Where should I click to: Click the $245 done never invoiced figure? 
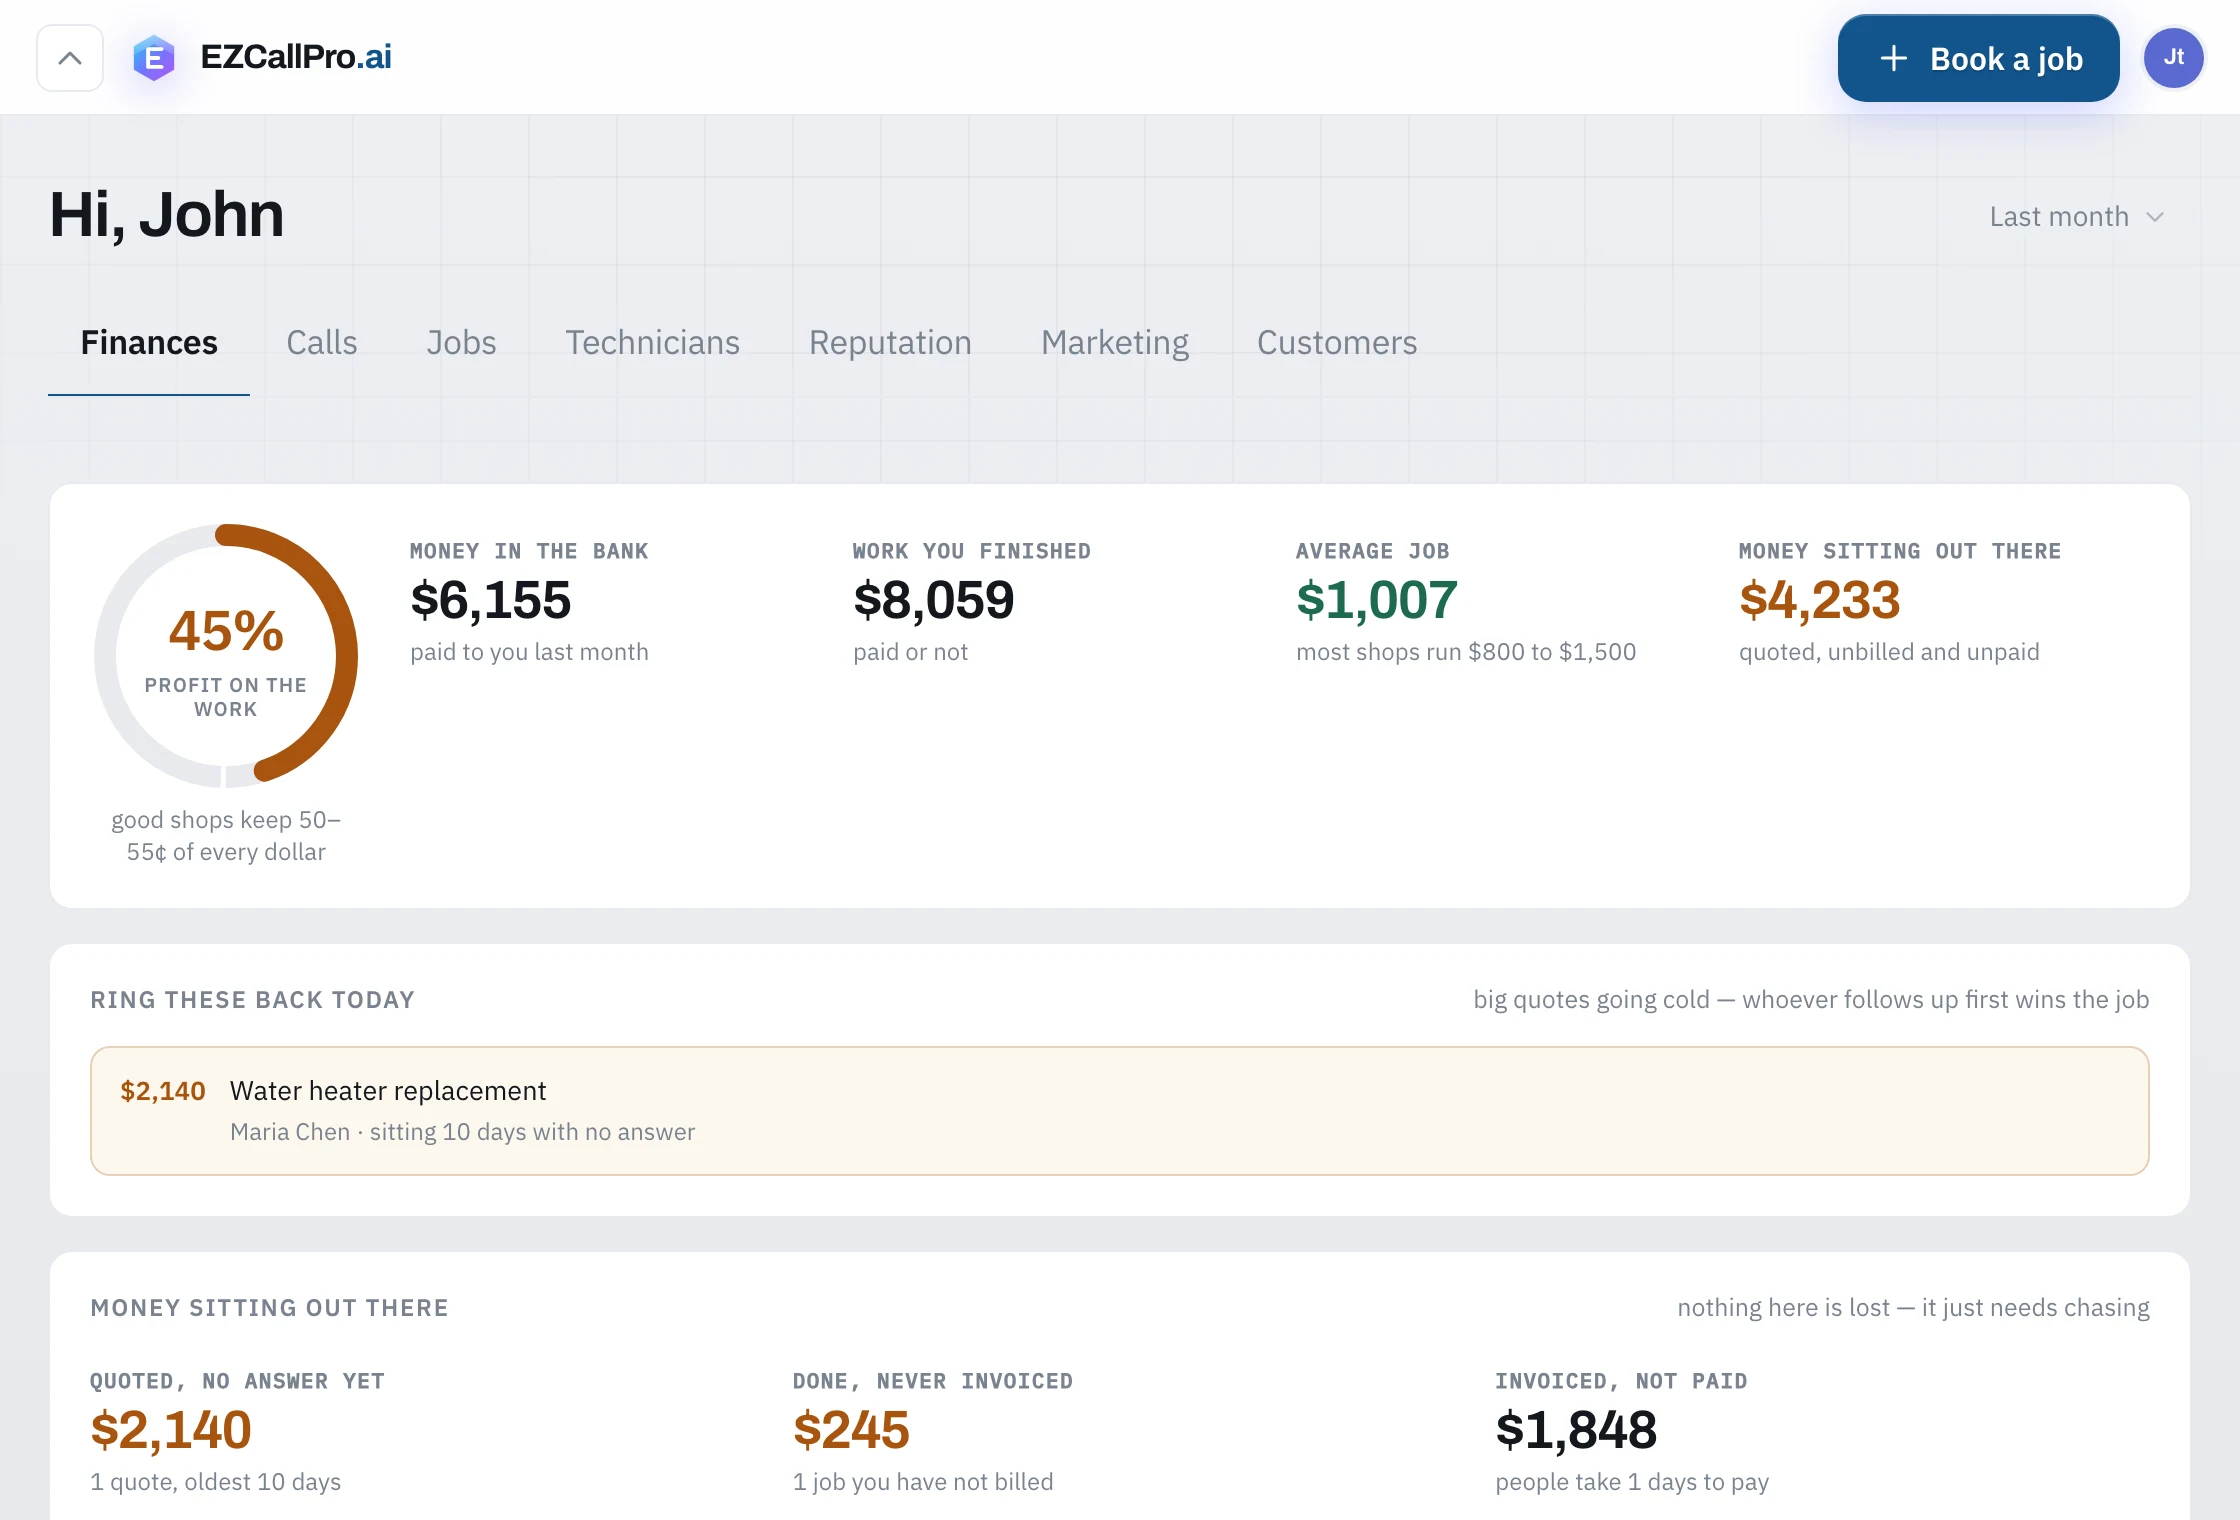(851, 1429)
